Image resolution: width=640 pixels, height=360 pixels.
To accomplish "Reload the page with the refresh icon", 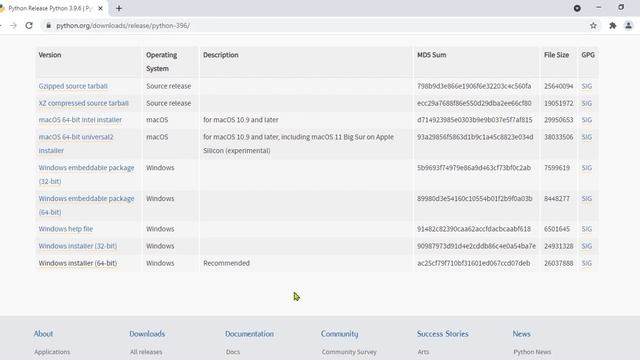I will (29, 25).
